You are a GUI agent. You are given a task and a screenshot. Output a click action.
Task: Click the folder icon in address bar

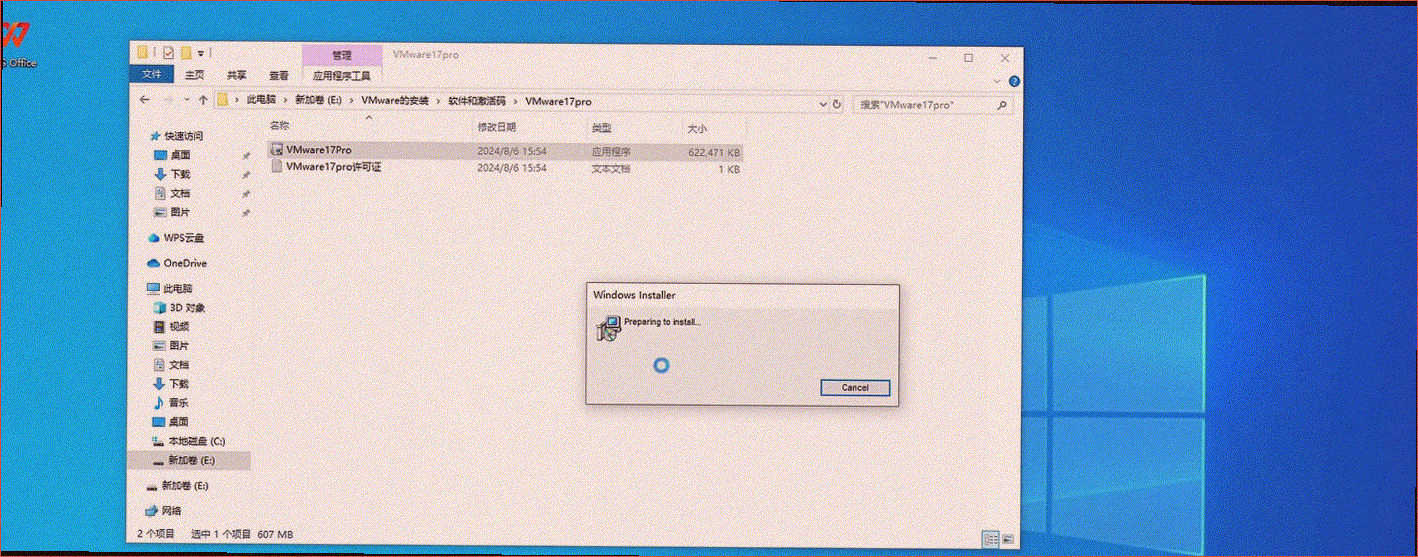coord(224,101)
